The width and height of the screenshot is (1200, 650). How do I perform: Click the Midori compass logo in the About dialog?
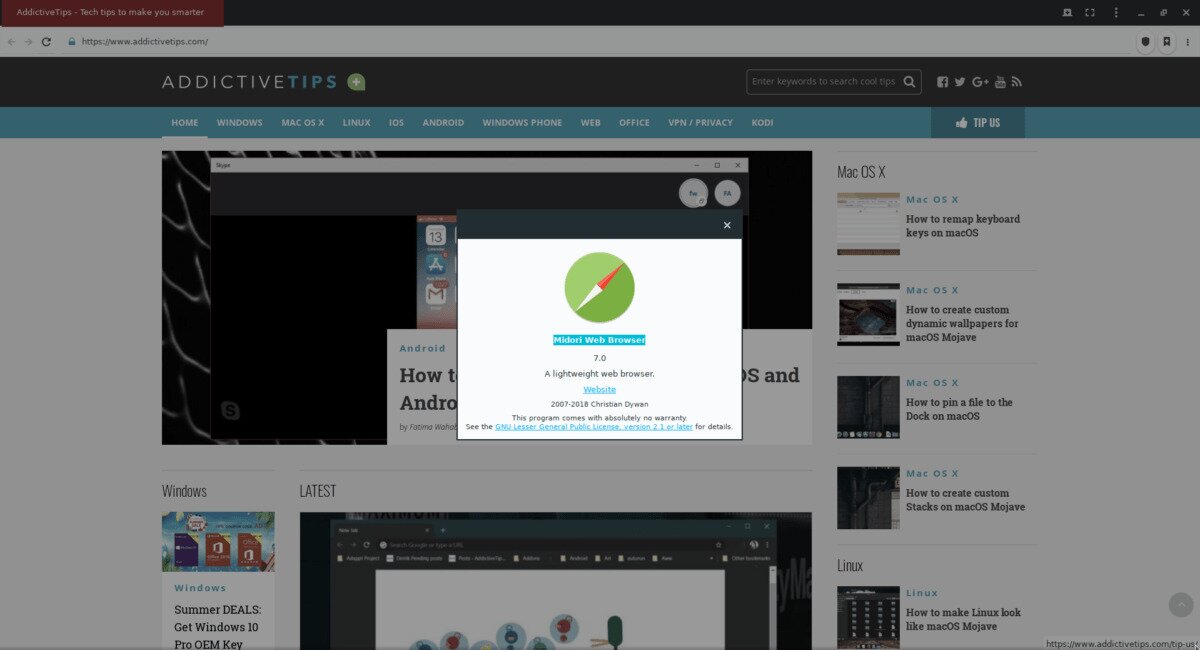pos(599,287)
